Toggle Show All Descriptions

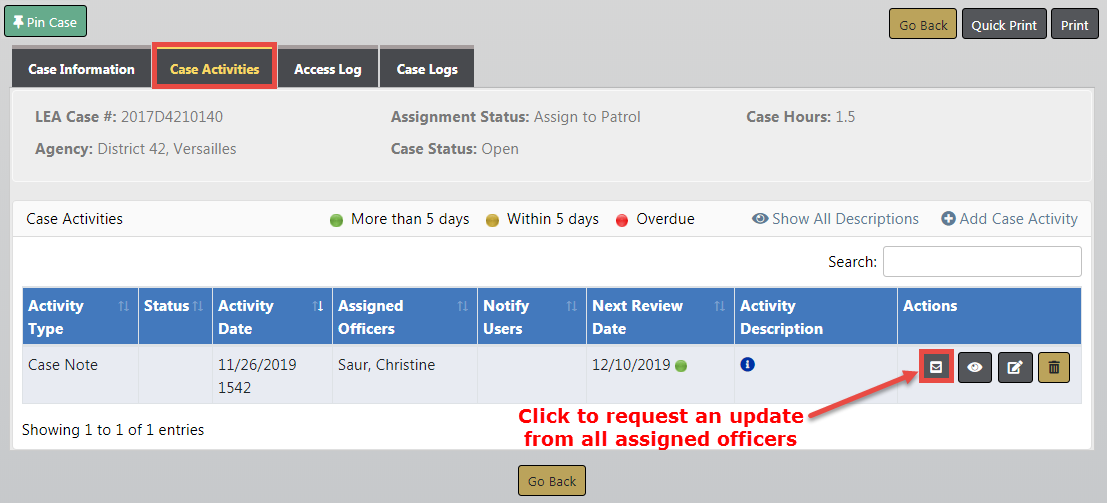[x=835, y=219]
